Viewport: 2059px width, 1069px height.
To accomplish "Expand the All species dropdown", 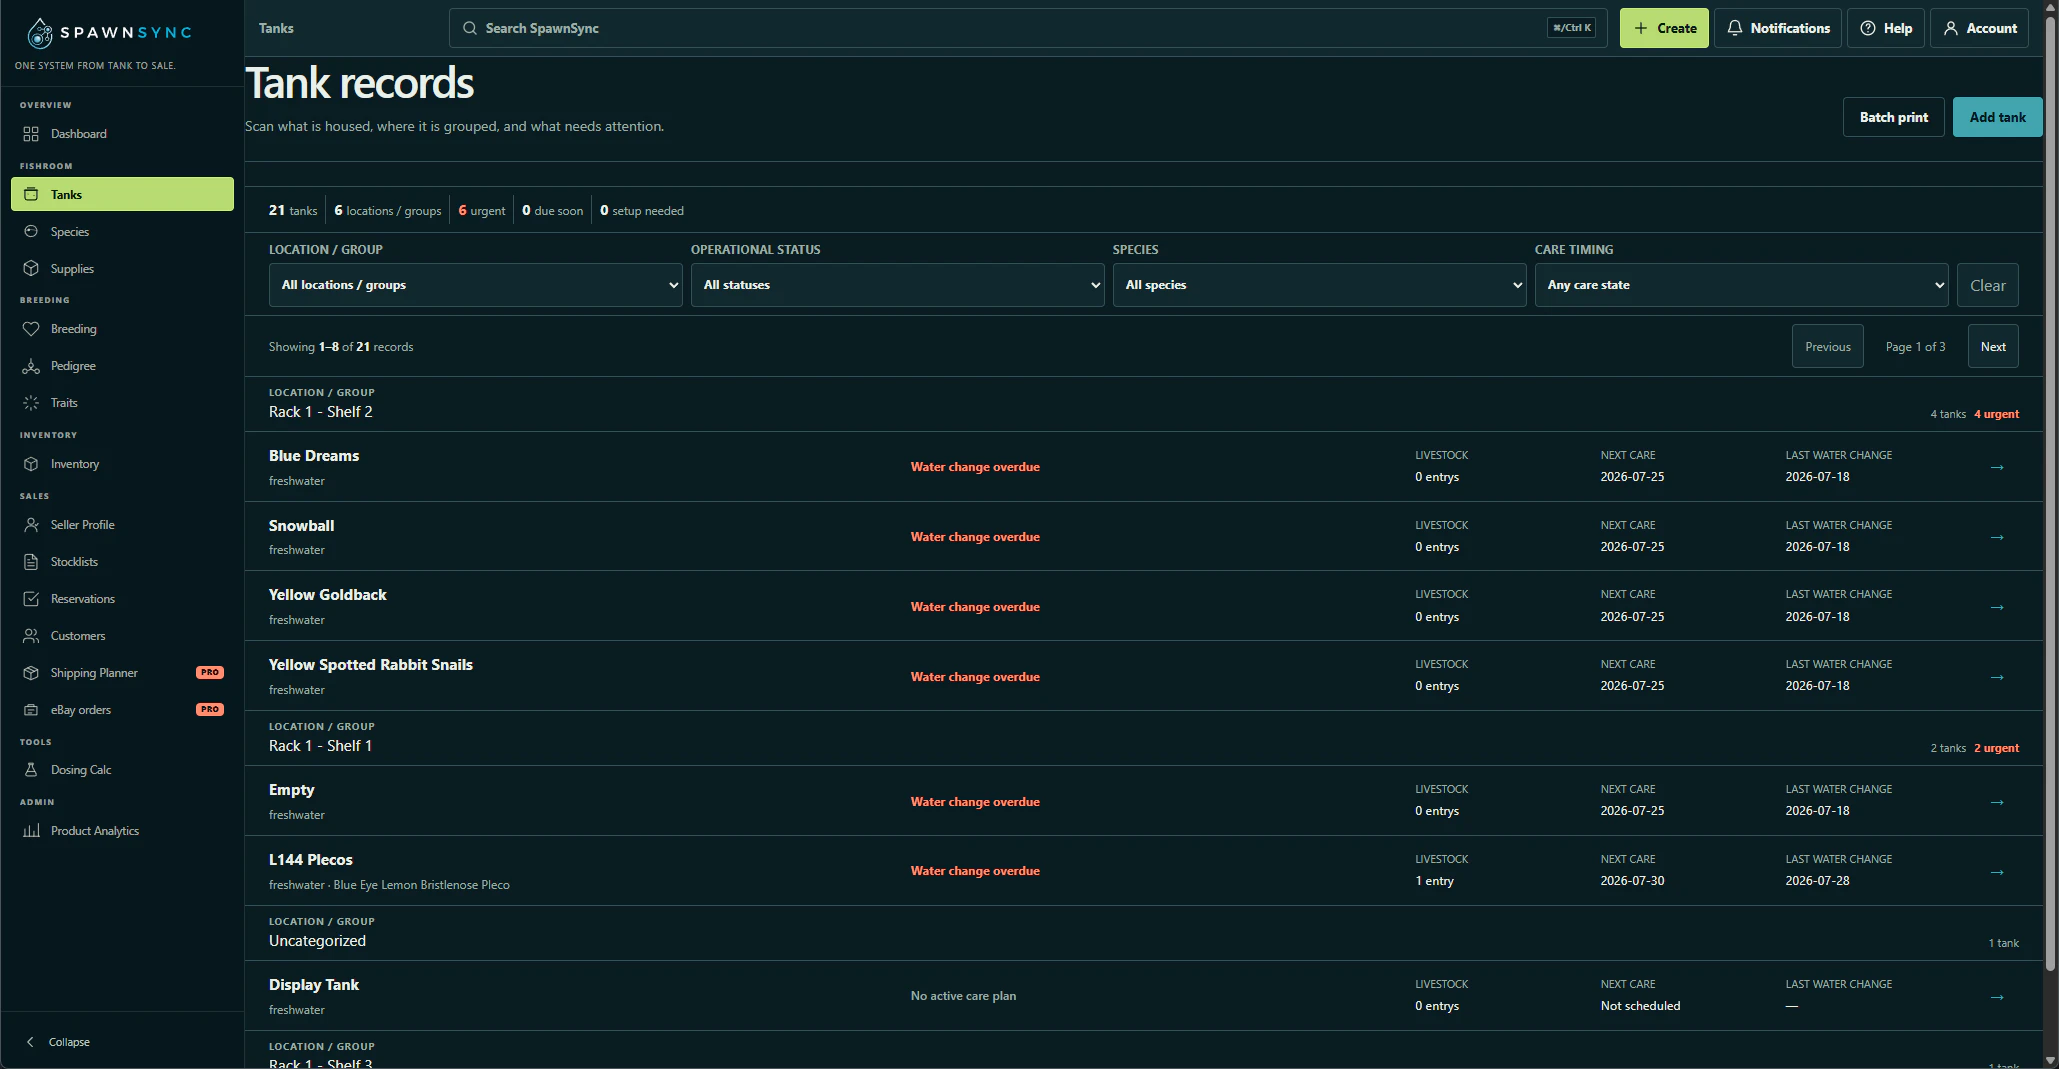I will (x=1319, y=285).
